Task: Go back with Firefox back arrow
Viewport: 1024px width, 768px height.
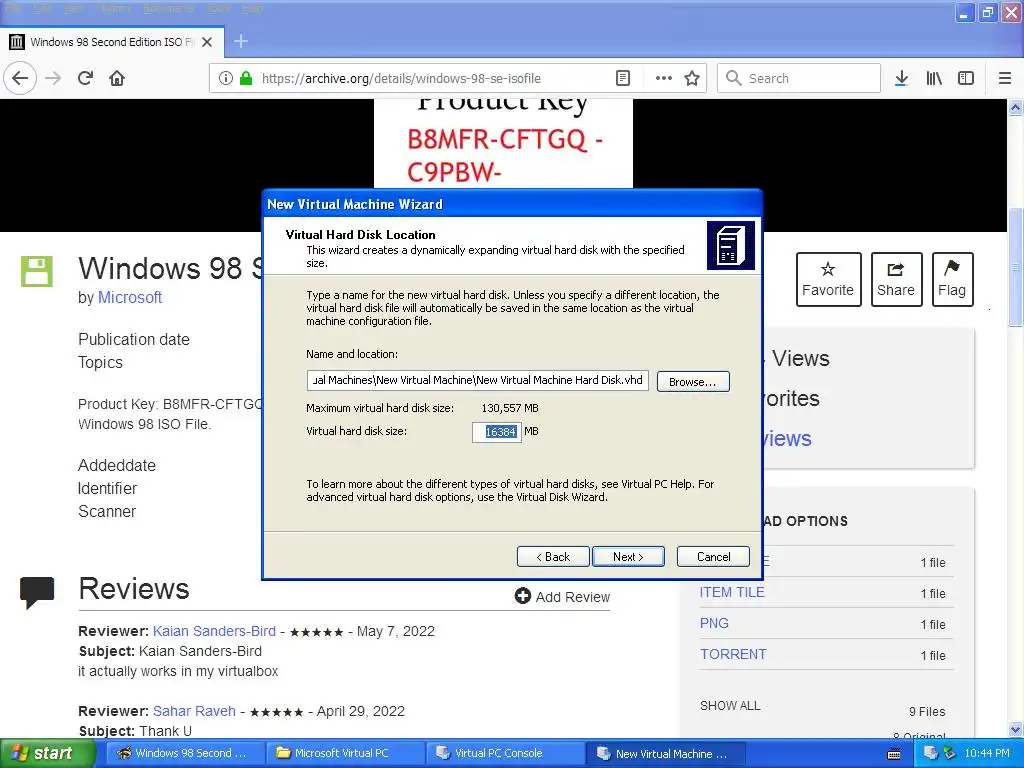Action: (20, 78)
